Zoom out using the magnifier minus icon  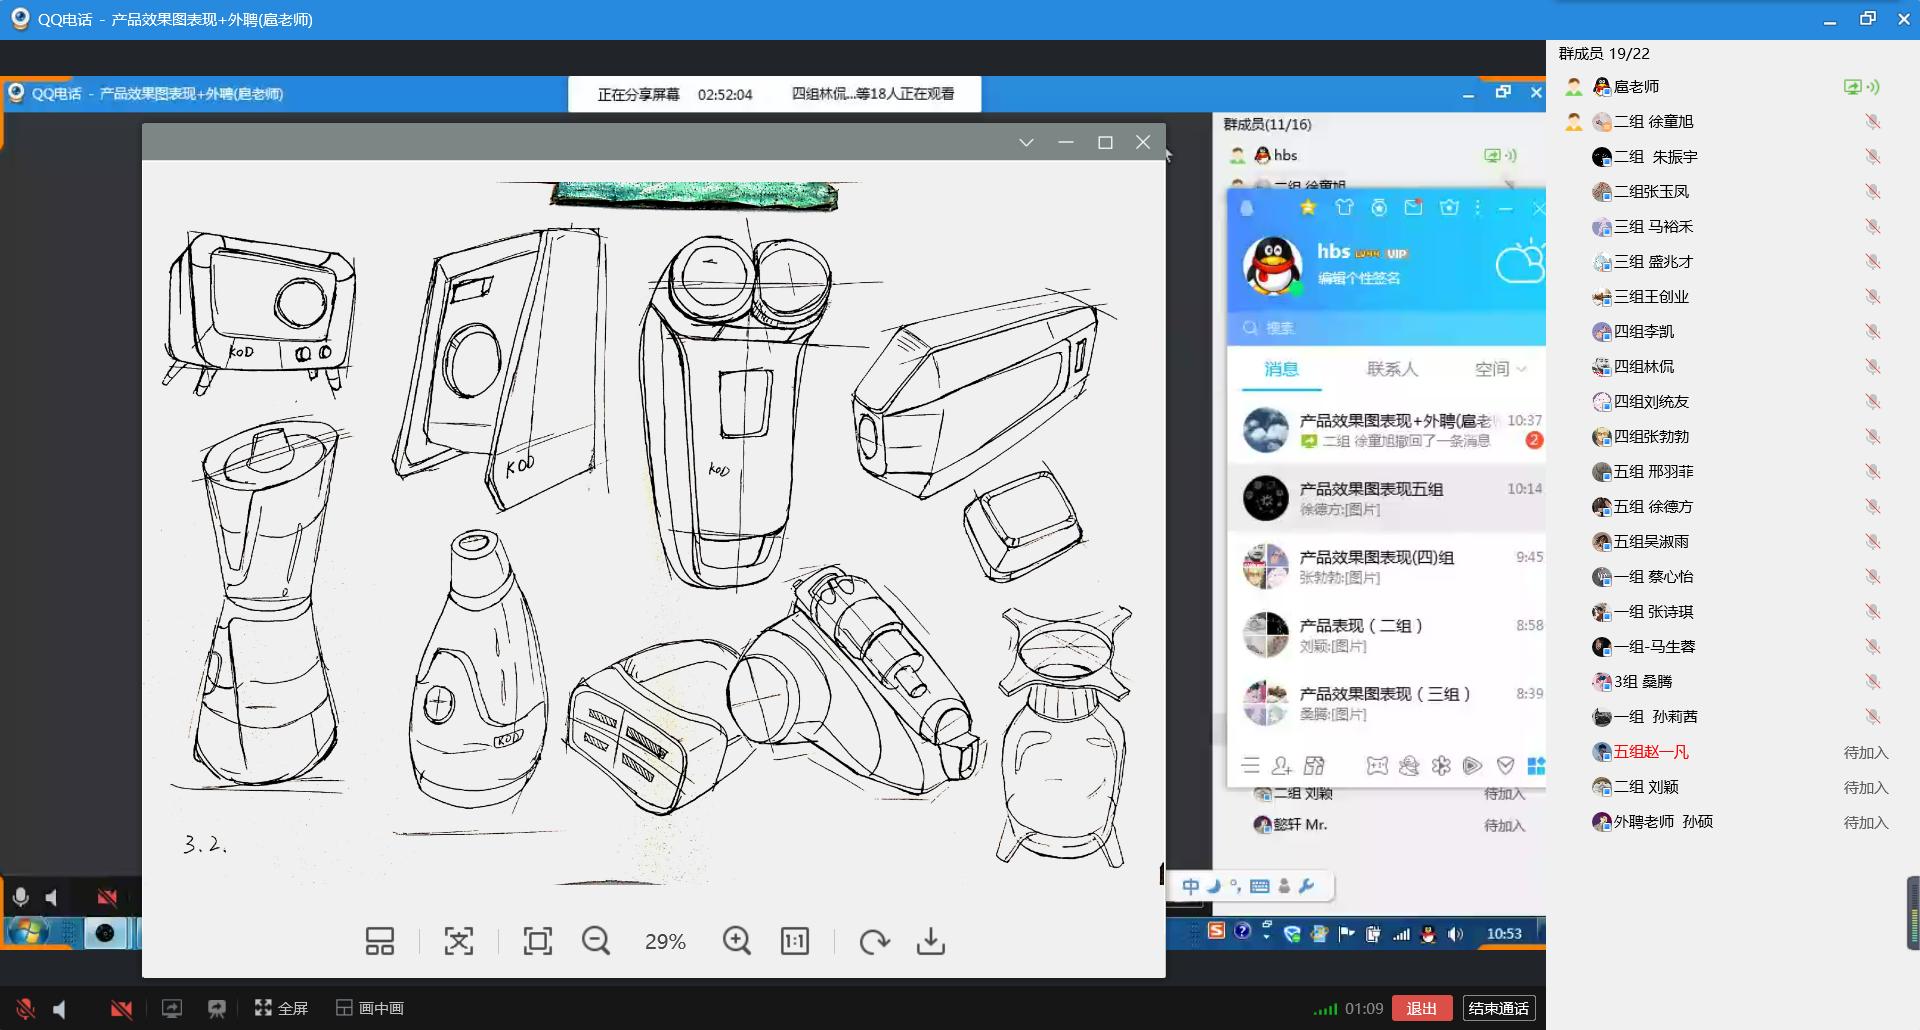coord(596,941)
